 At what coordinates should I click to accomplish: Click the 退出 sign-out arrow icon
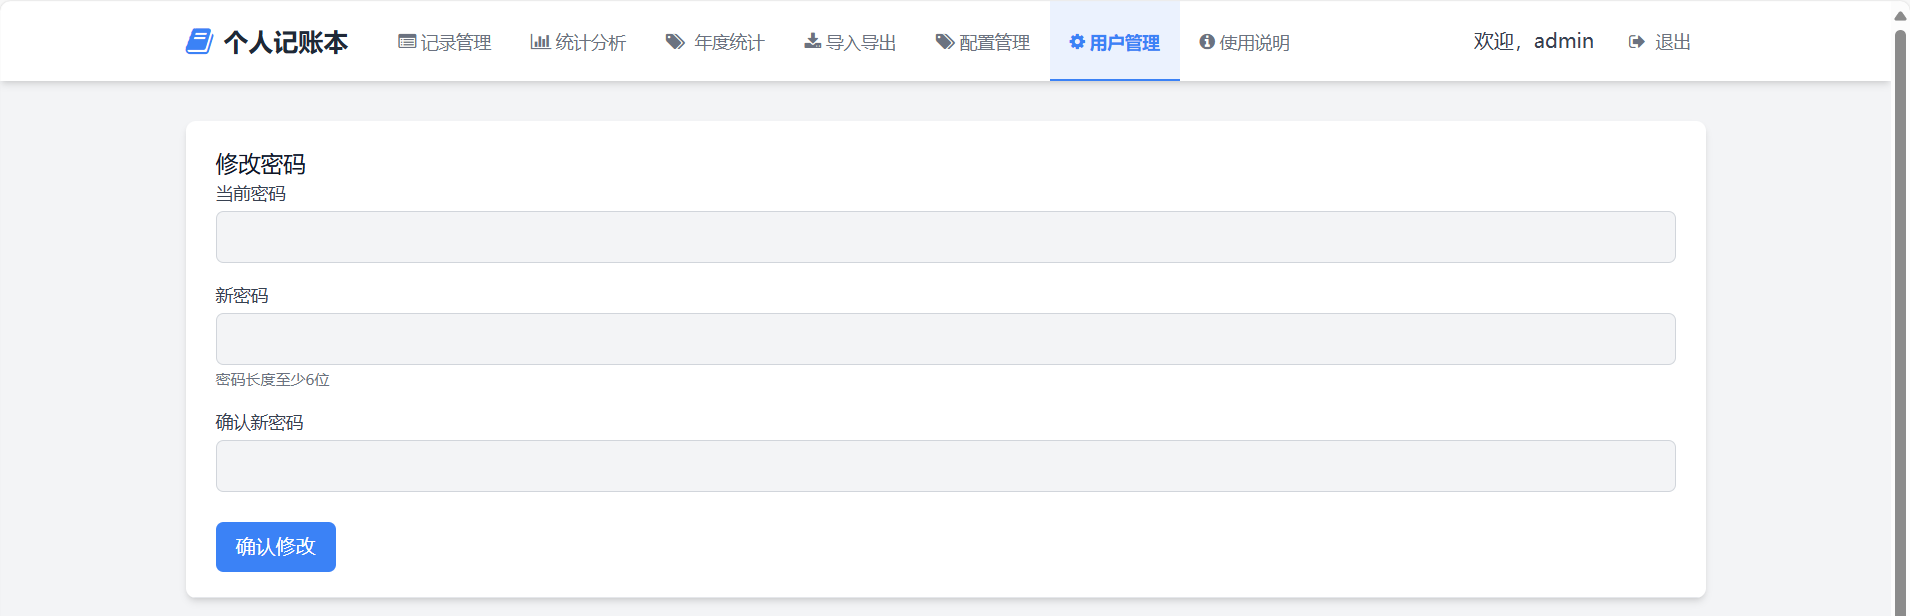click(x=1637, y=42)
